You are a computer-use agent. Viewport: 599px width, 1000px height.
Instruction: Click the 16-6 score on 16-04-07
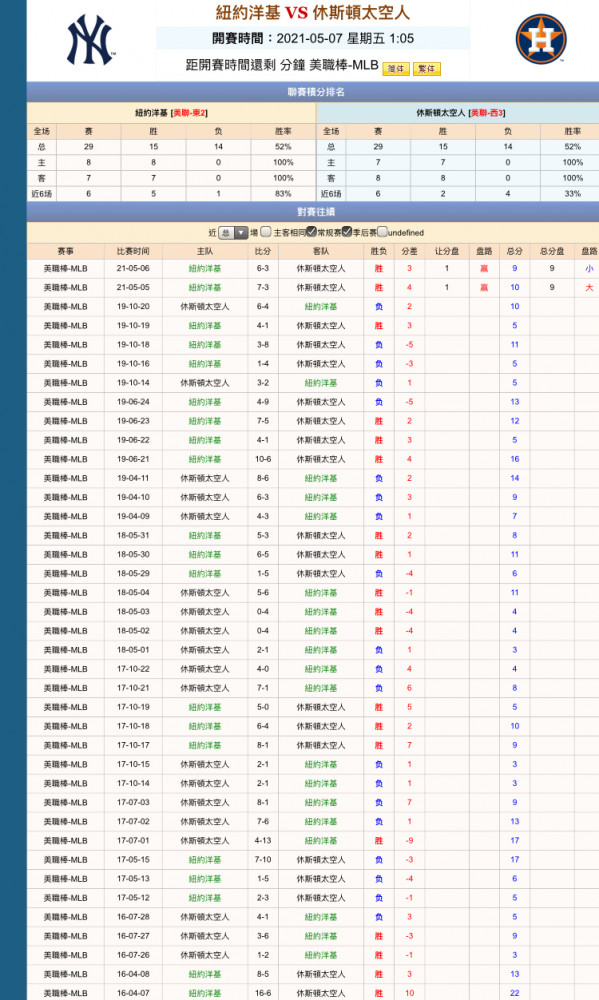263,993
